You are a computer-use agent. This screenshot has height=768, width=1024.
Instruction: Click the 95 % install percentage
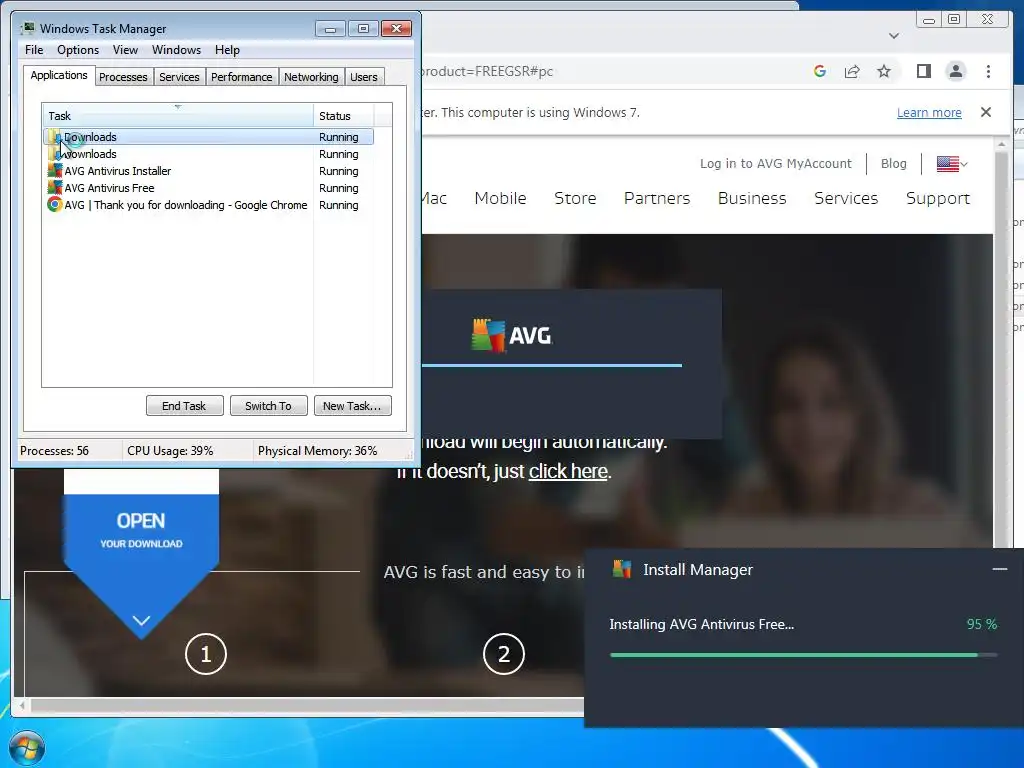[982, 624]
